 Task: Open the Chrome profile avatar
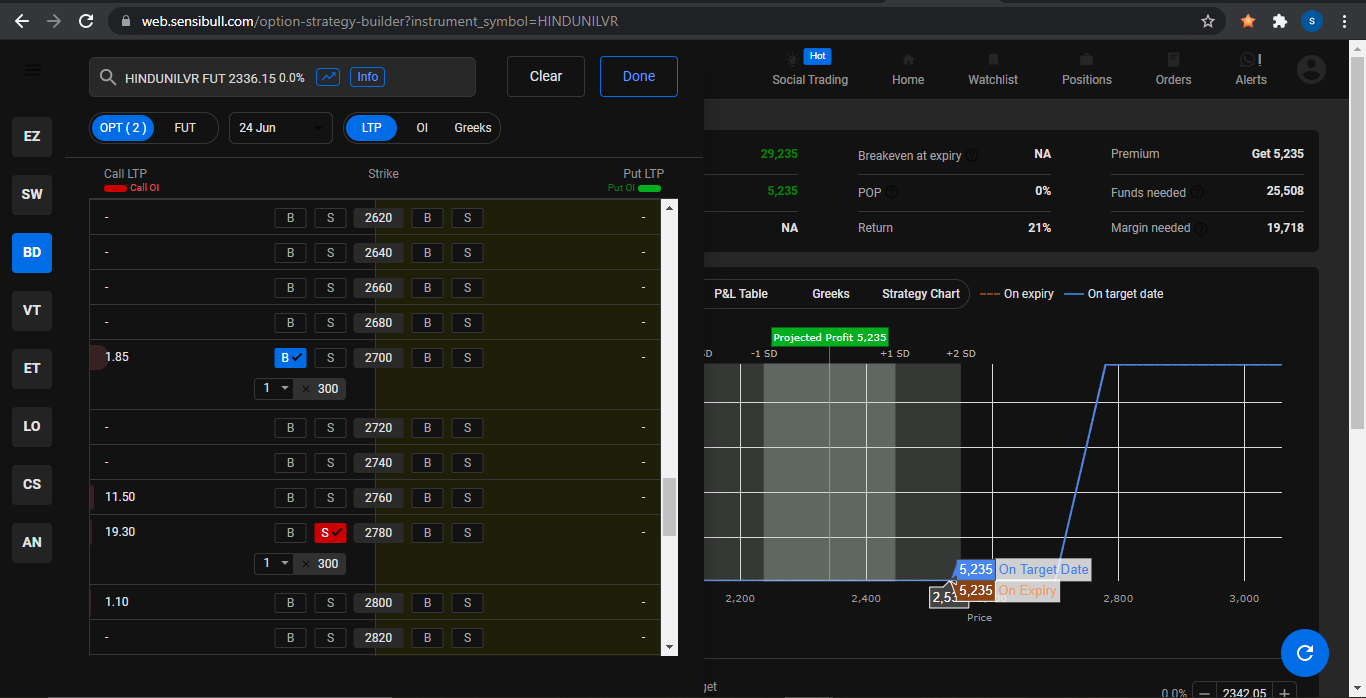coord(1312,20)
